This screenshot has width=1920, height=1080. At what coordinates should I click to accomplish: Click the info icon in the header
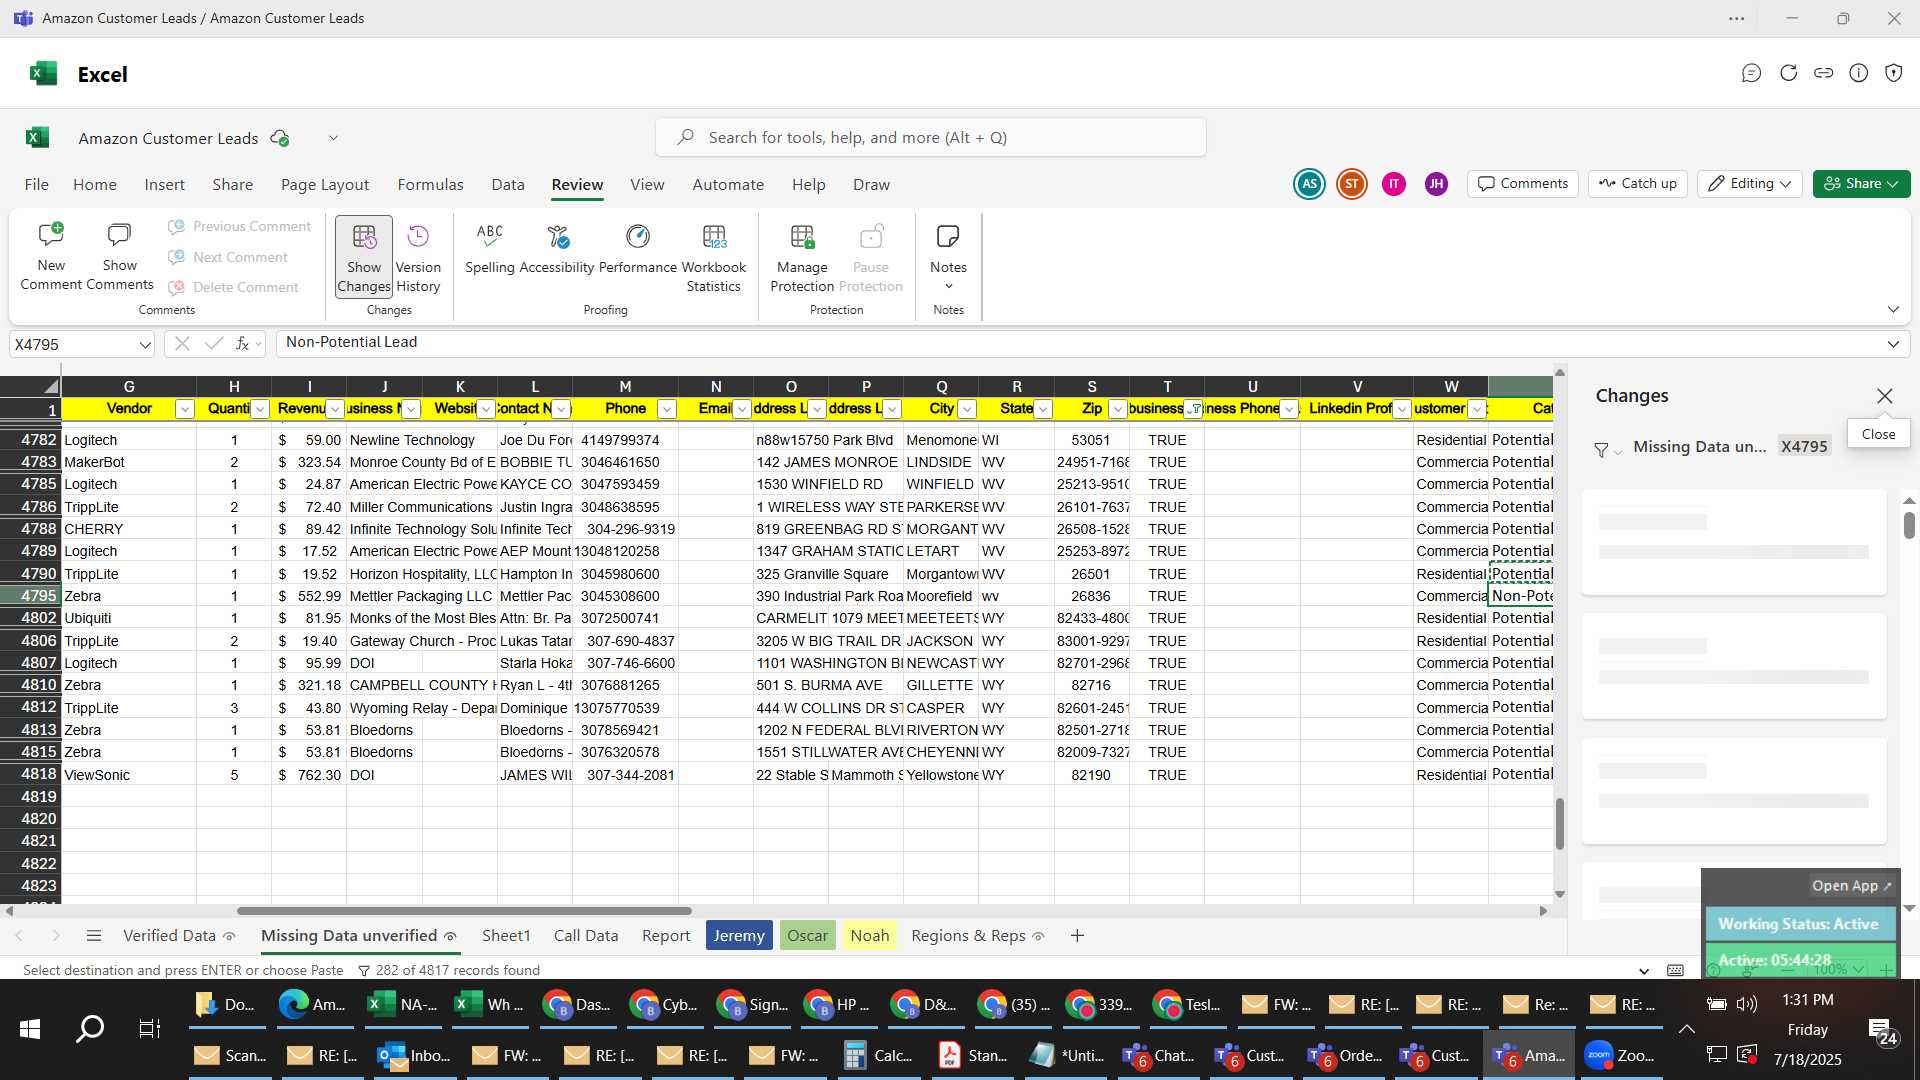1859,73
